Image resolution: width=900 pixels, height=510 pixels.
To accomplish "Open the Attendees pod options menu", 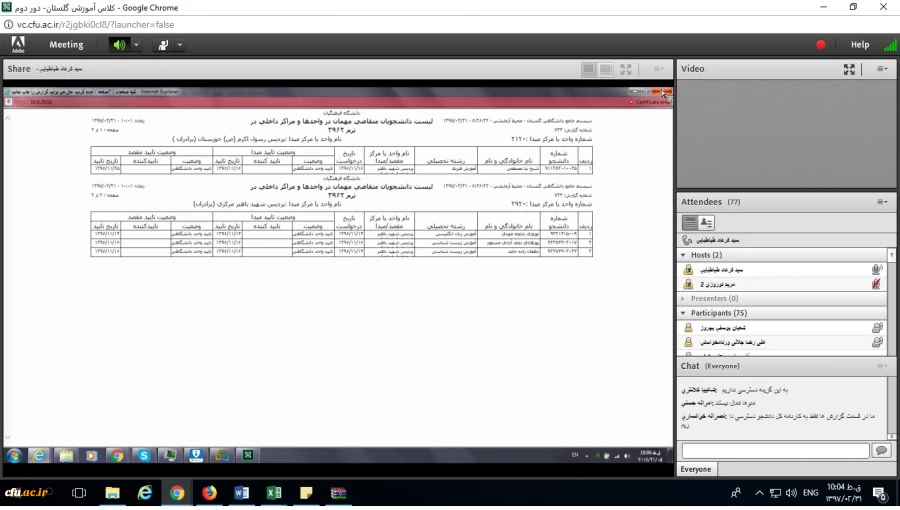I will [882, 201].
